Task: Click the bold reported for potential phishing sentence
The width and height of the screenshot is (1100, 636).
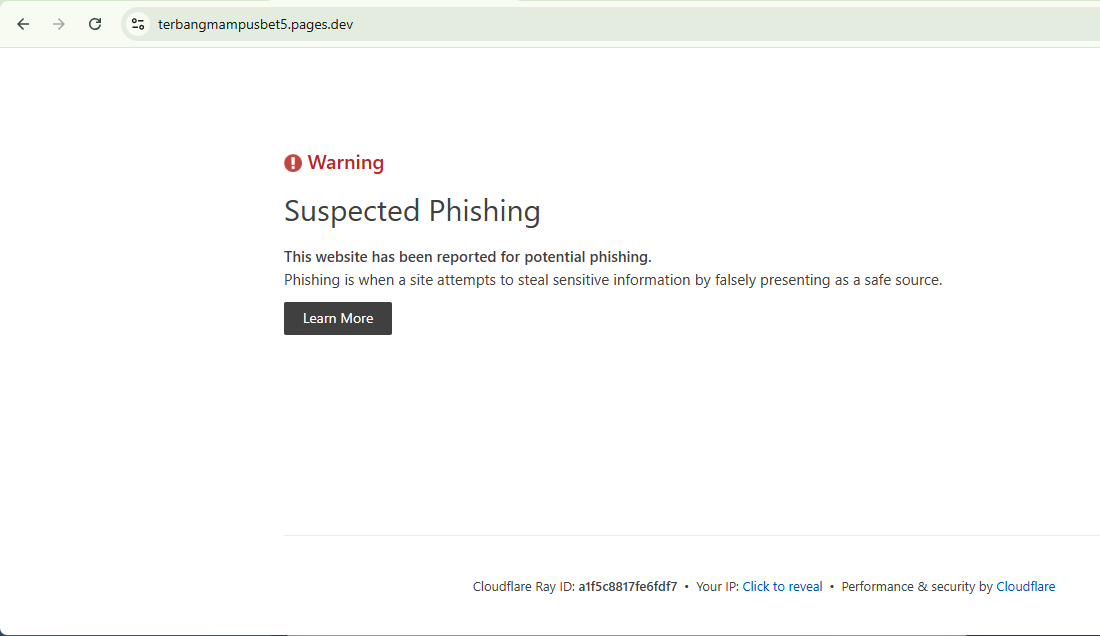Action: [x=467, y=257]
